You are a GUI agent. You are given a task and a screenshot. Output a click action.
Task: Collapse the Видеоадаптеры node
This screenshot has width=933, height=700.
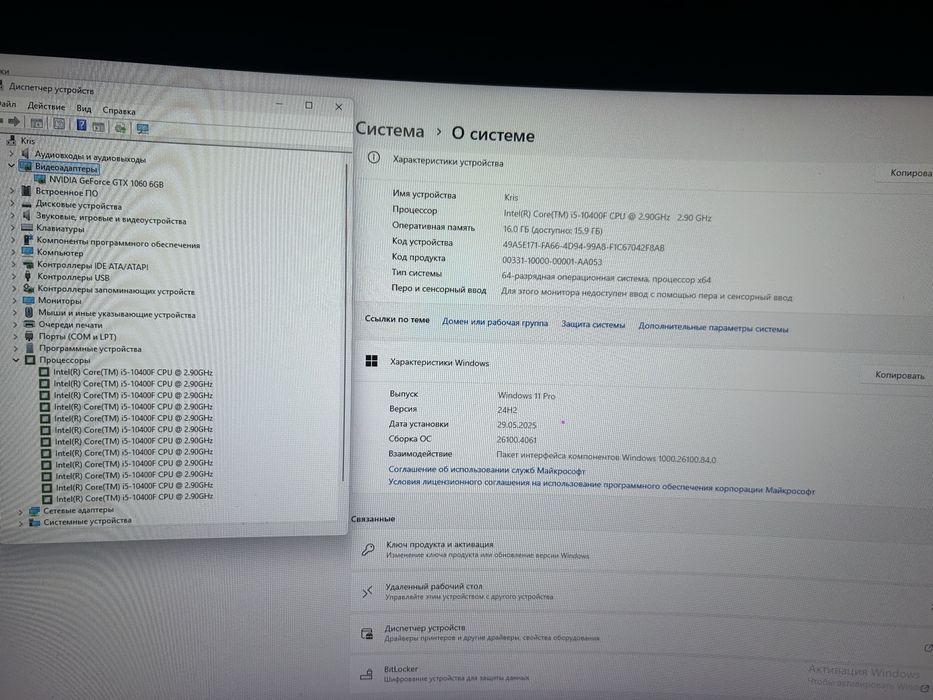tap(11, 166)
